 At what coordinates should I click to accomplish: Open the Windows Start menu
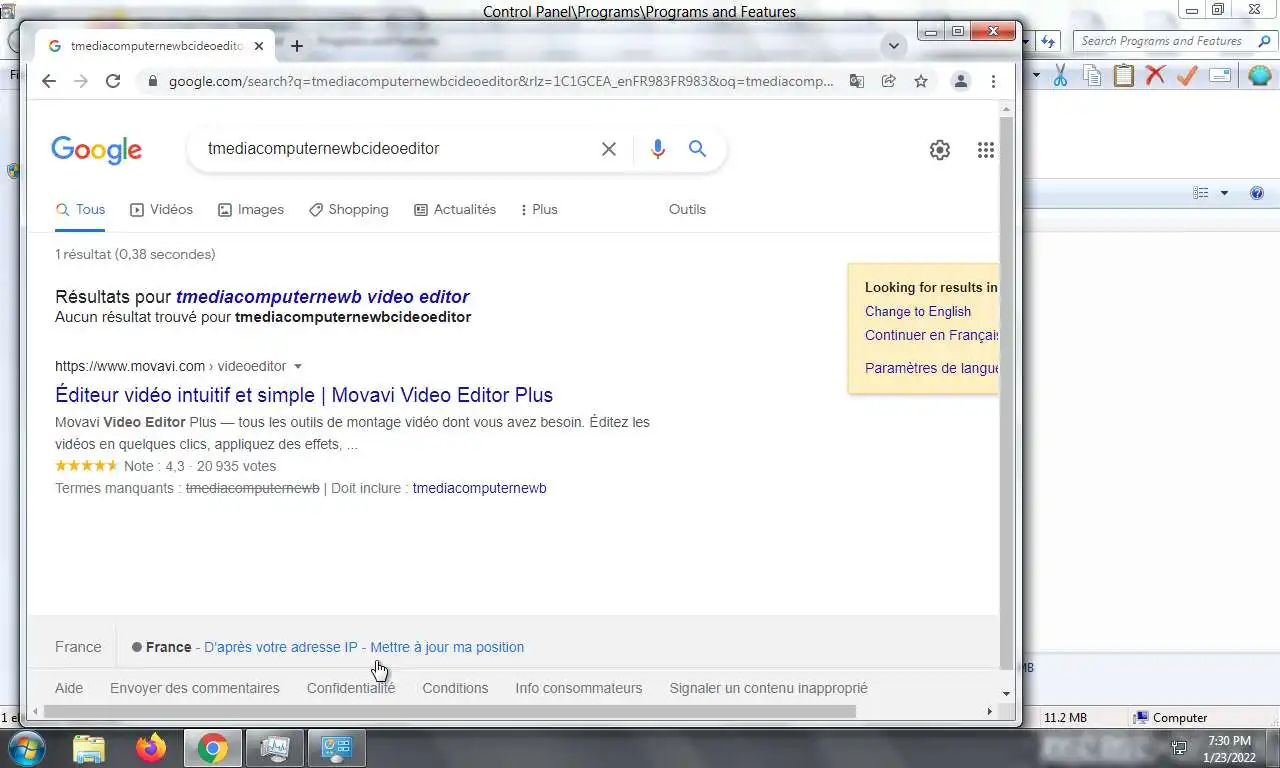26,748
